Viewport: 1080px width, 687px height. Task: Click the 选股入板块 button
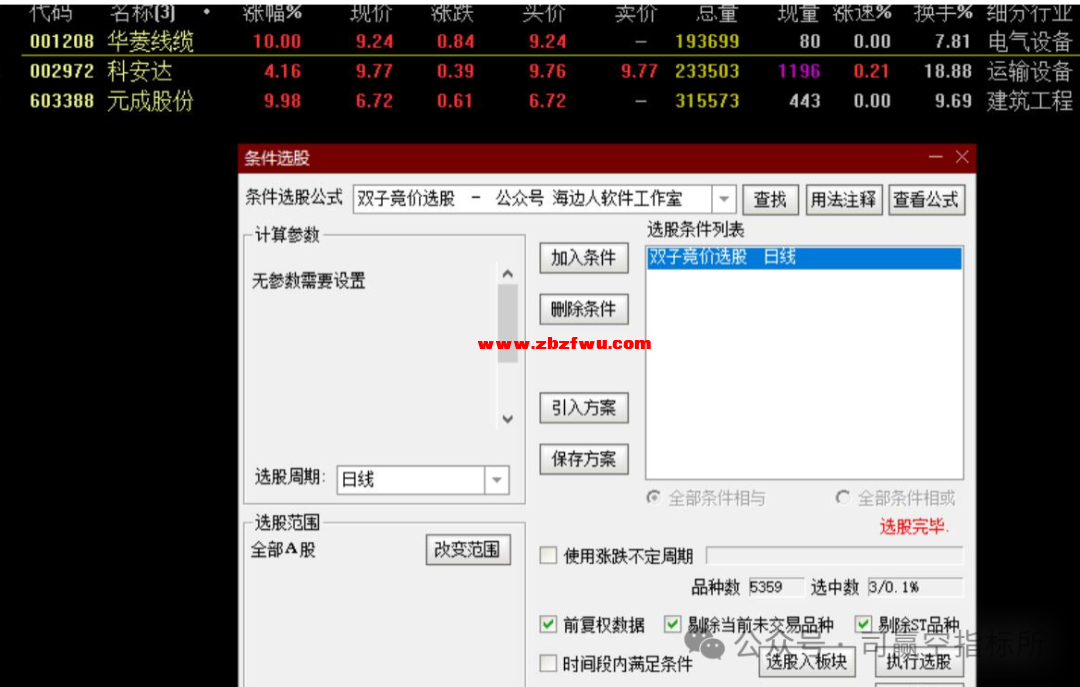(807, 662)
